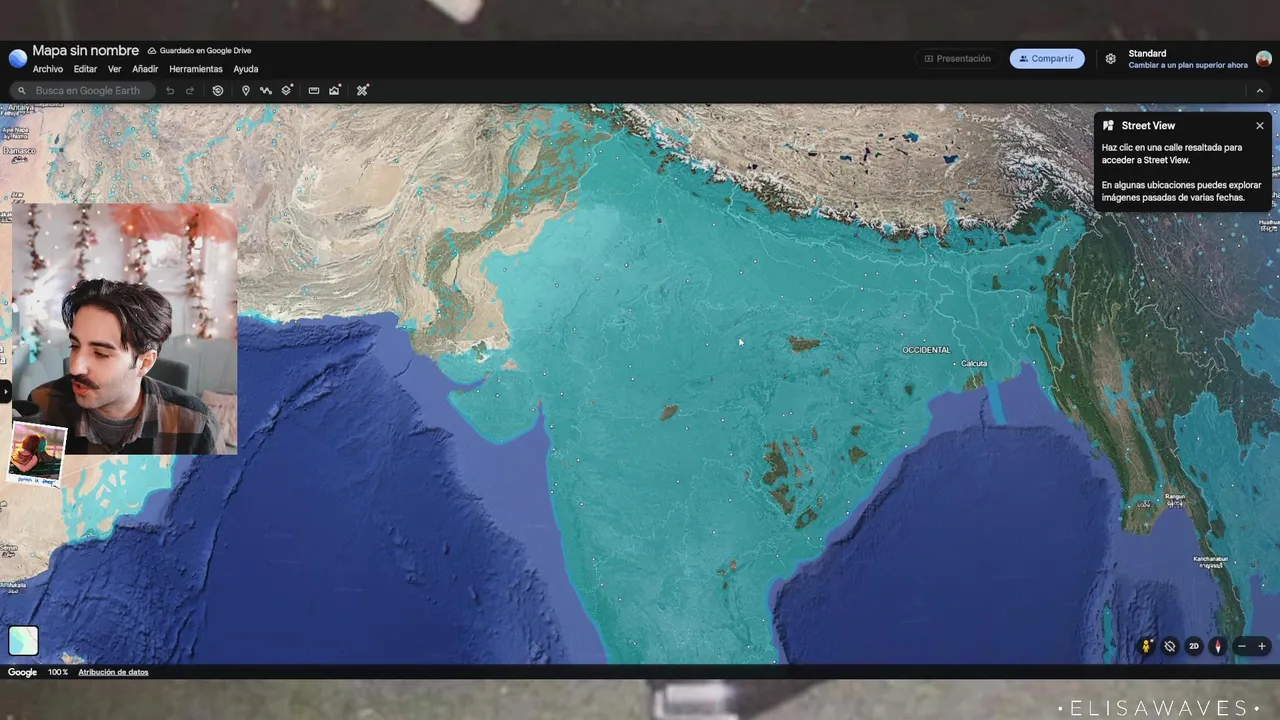
Task: Reset orientation with the compass
Action: pyautogui.click(x=1217, y=646)
